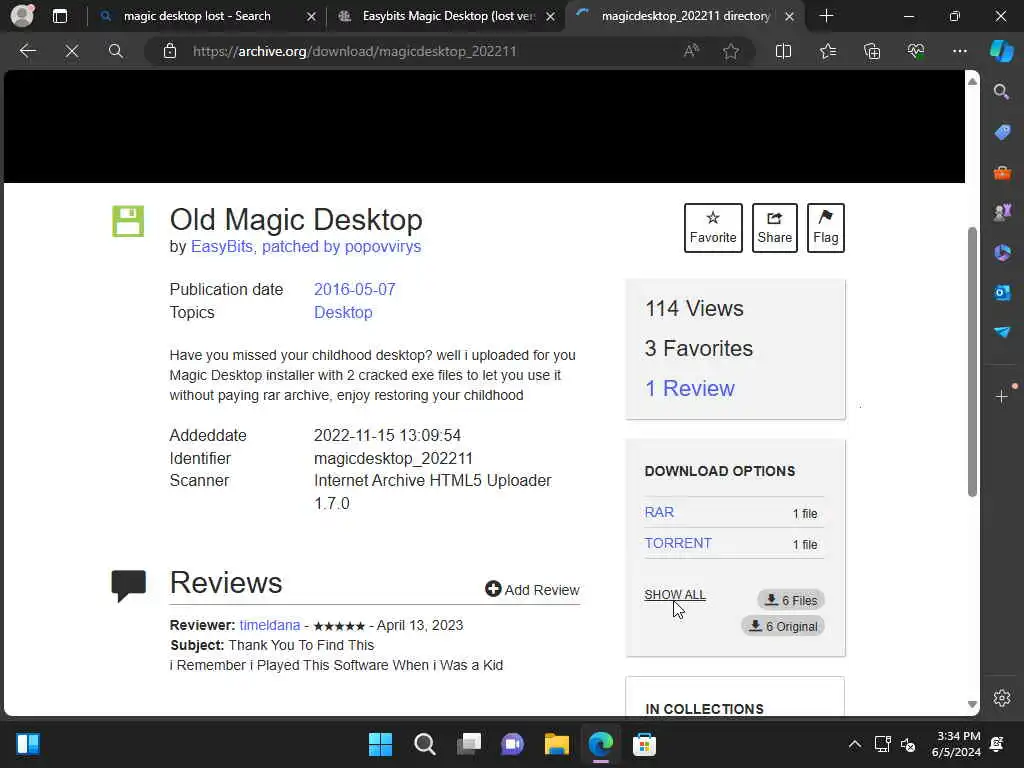Close the Easybits Magic Desktop tab
This screenshot has width=1024, height=768.
coord(551,16)
